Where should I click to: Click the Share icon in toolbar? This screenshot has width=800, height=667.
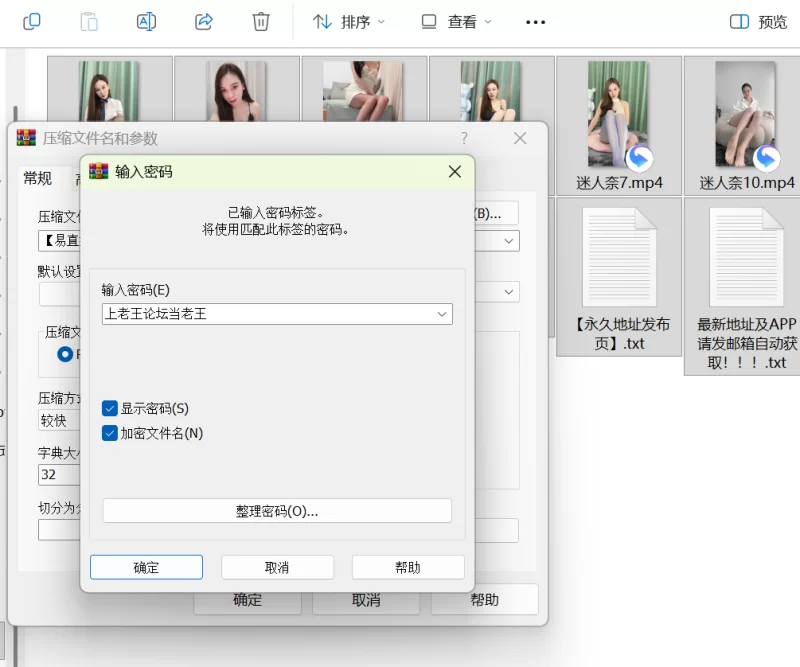204,22
